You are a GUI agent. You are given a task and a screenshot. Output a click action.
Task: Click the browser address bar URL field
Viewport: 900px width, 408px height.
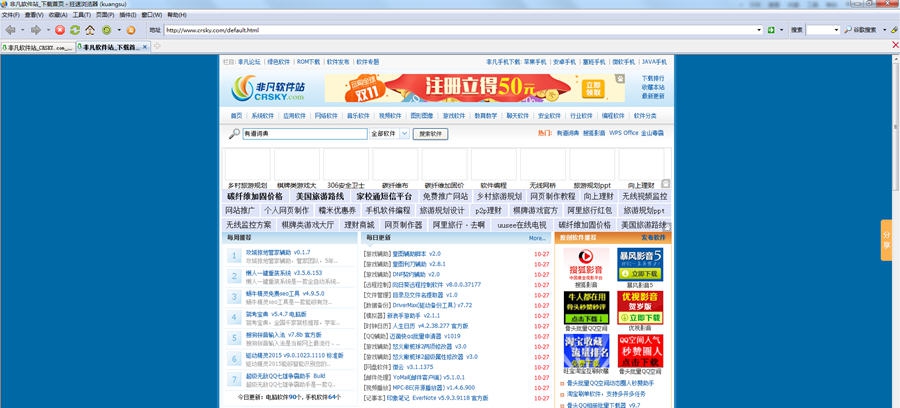[x=460, y=30]
